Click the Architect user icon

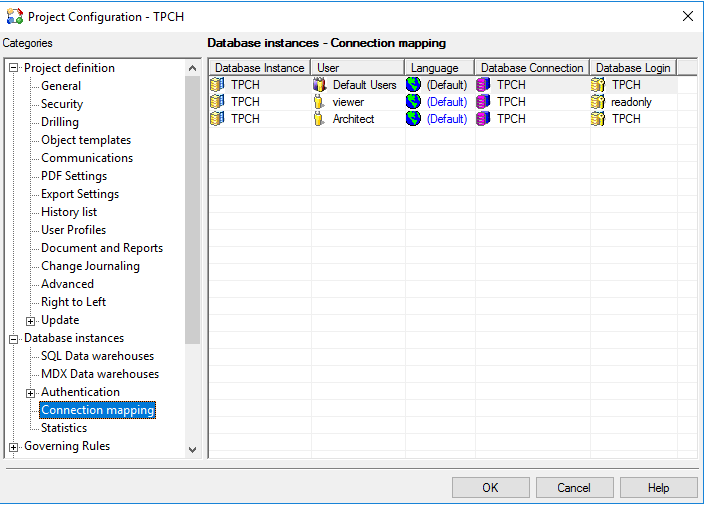pos(321,119)
